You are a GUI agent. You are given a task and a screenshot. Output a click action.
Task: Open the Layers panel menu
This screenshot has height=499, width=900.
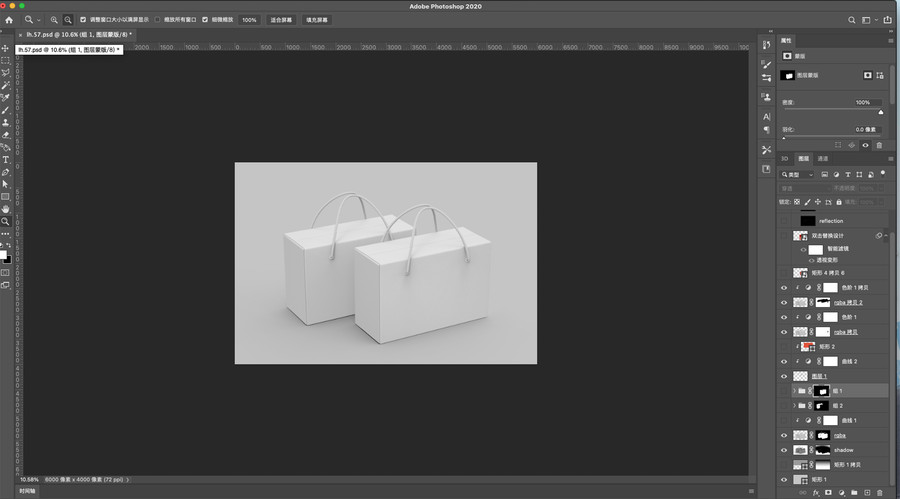891,159
